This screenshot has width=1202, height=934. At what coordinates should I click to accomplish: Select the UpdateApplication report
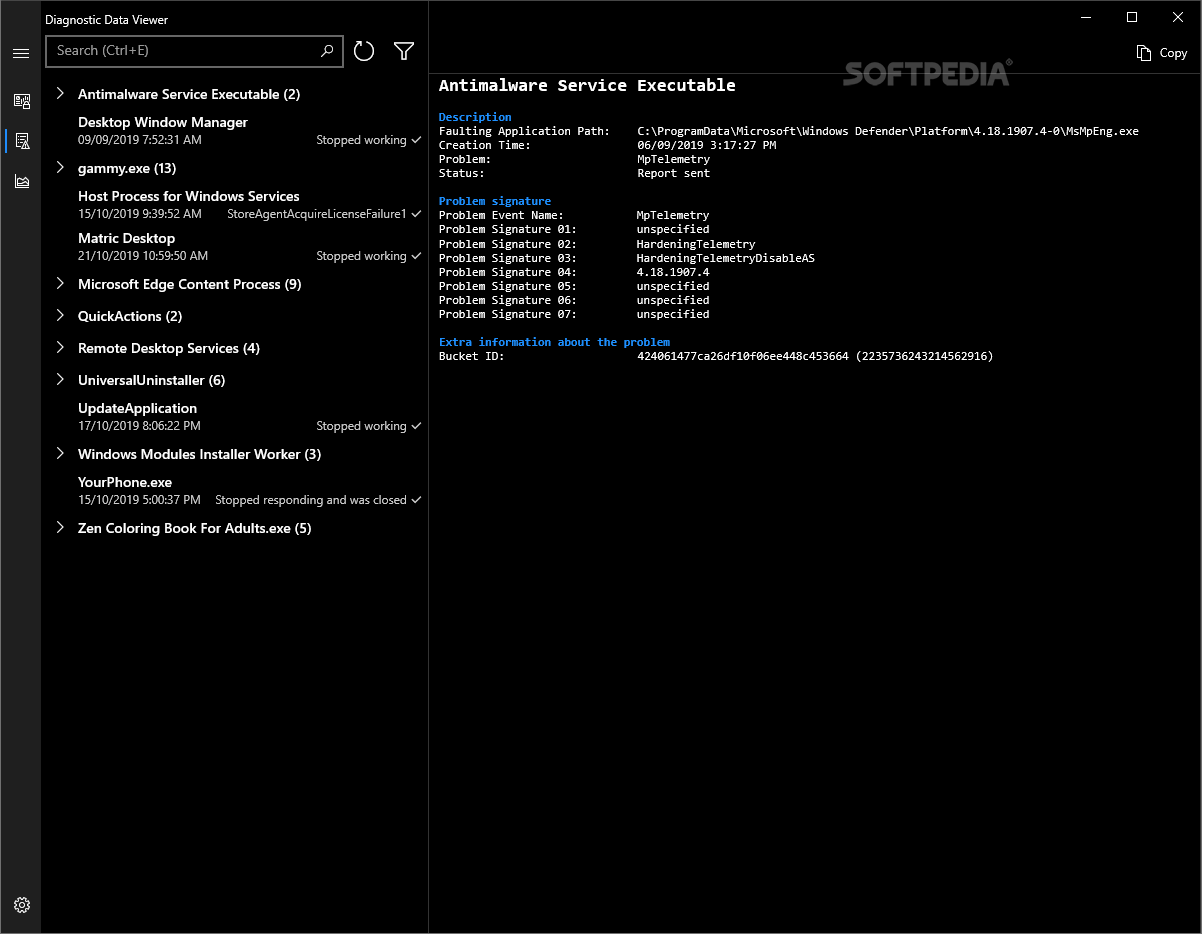tap(235, 417)
